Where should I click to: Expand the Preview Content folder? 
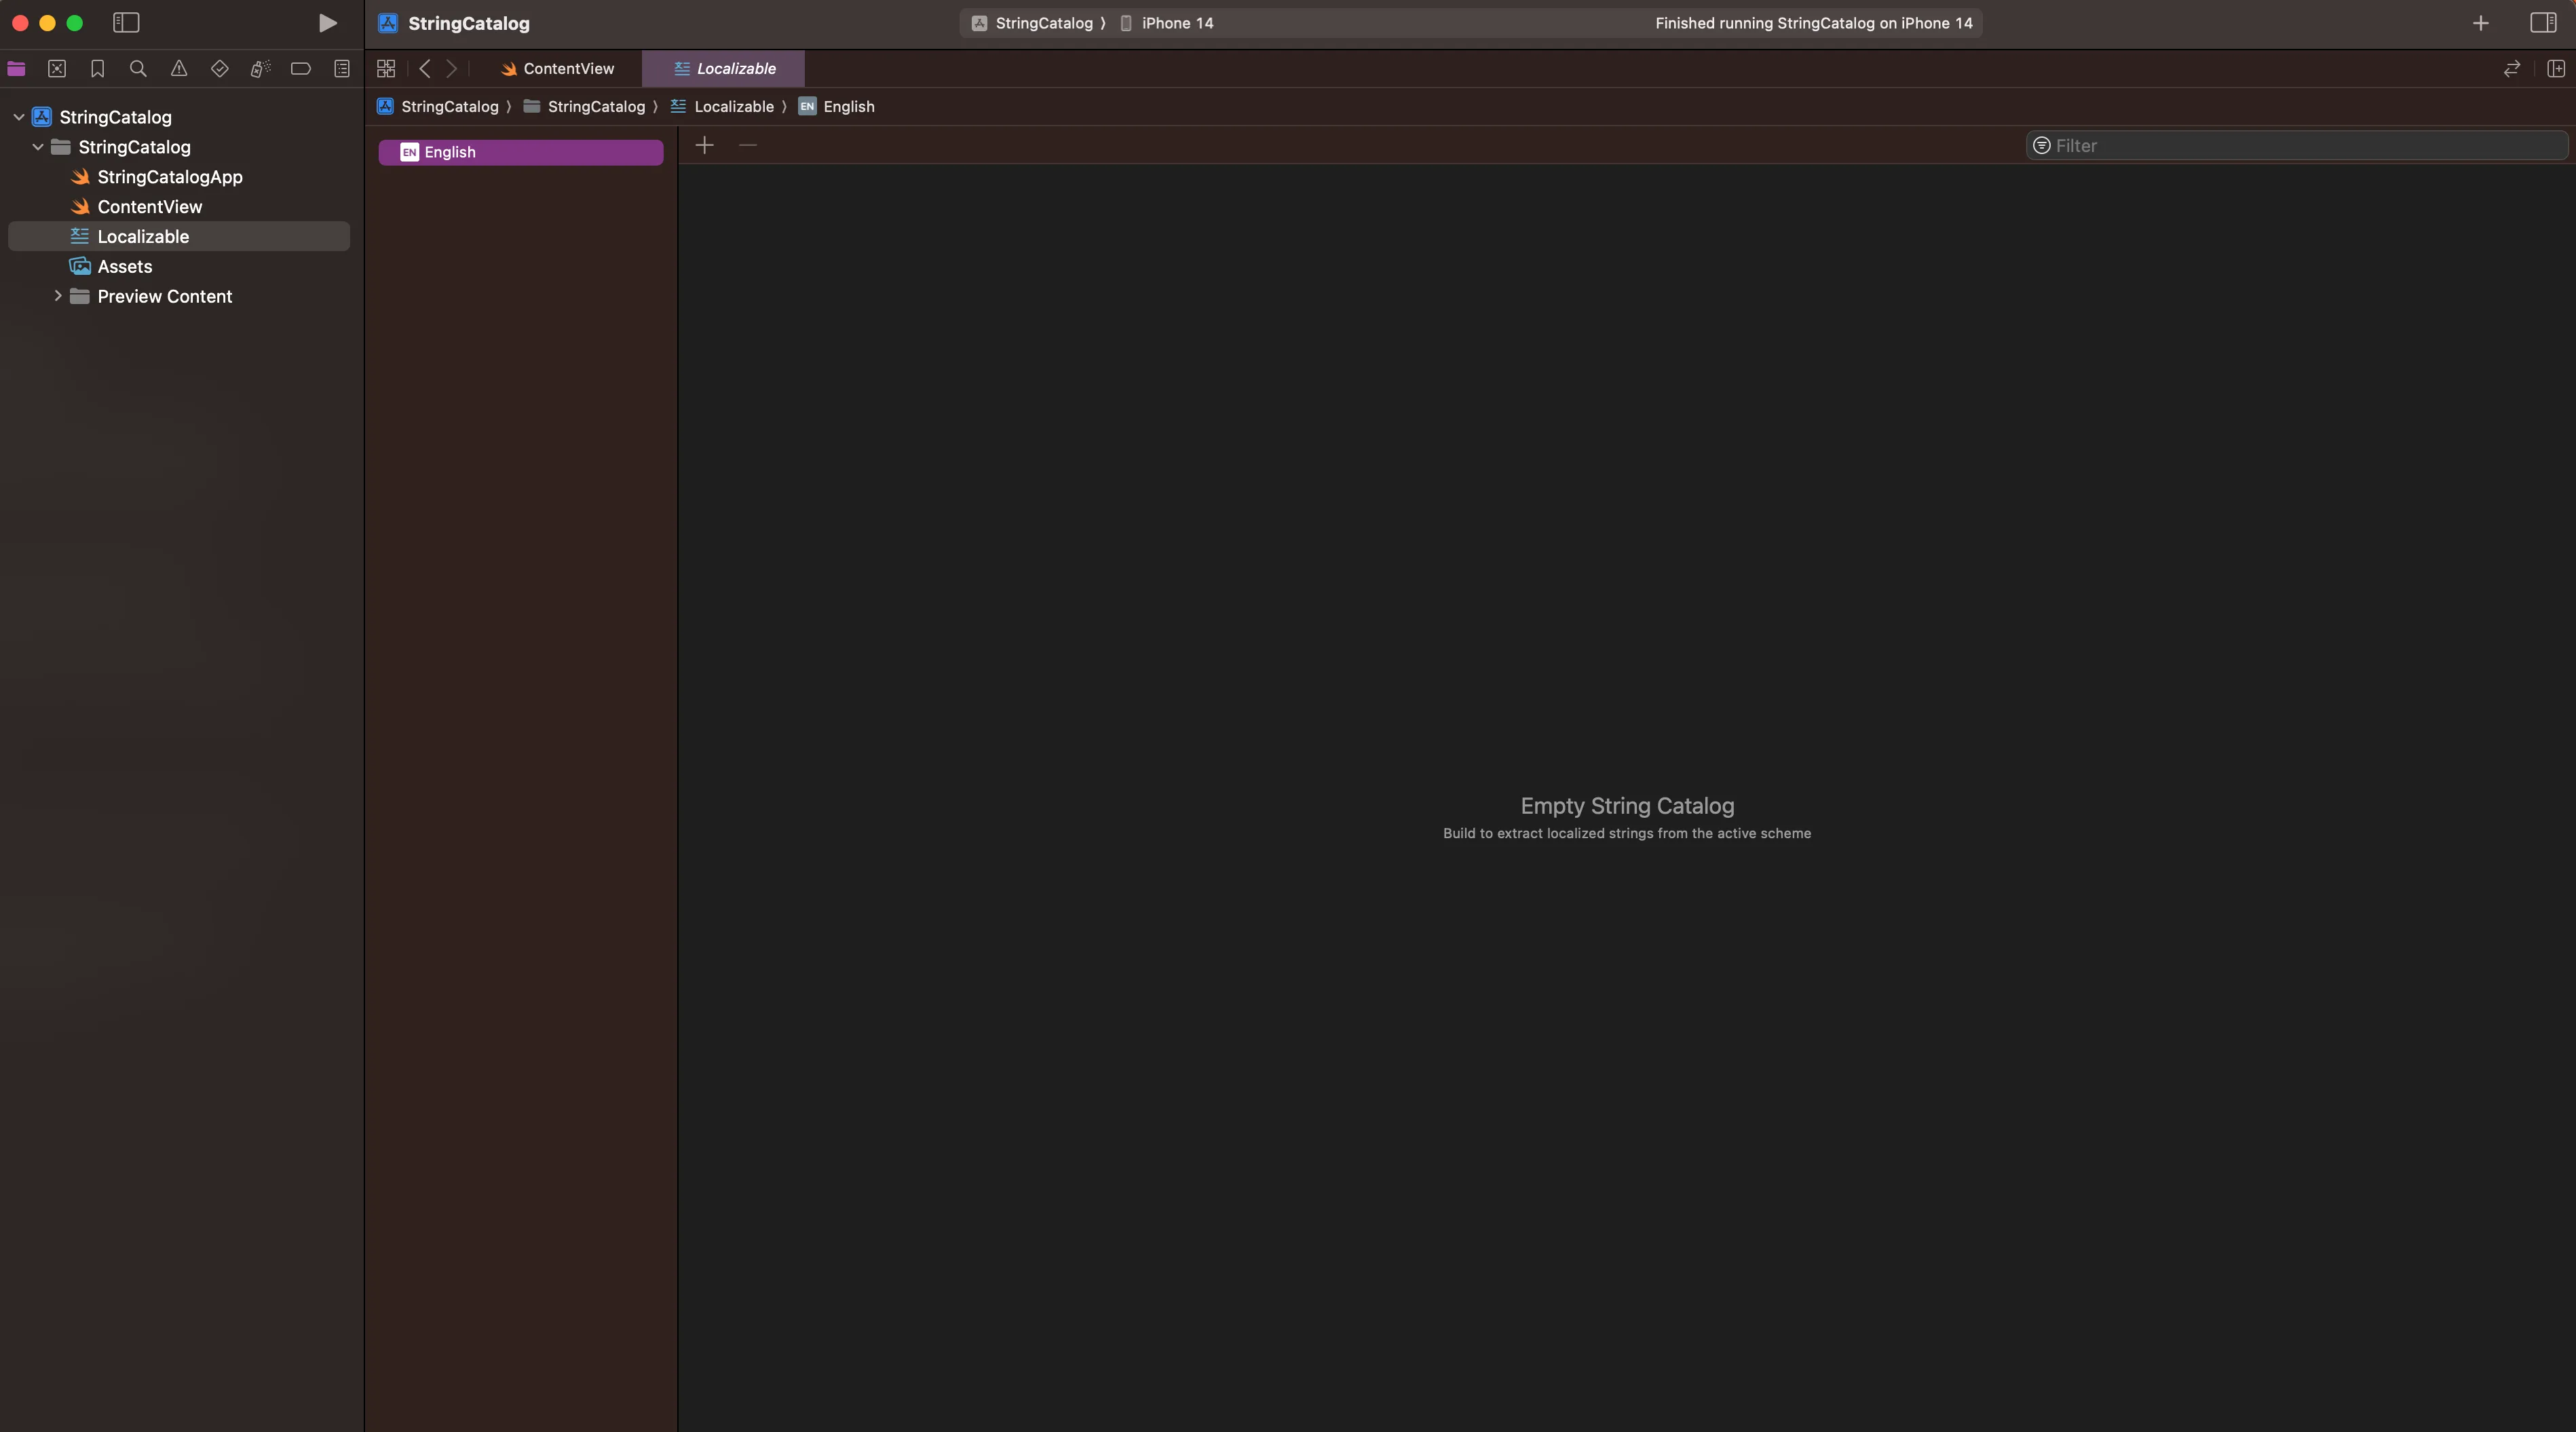(x=57, y=296)
